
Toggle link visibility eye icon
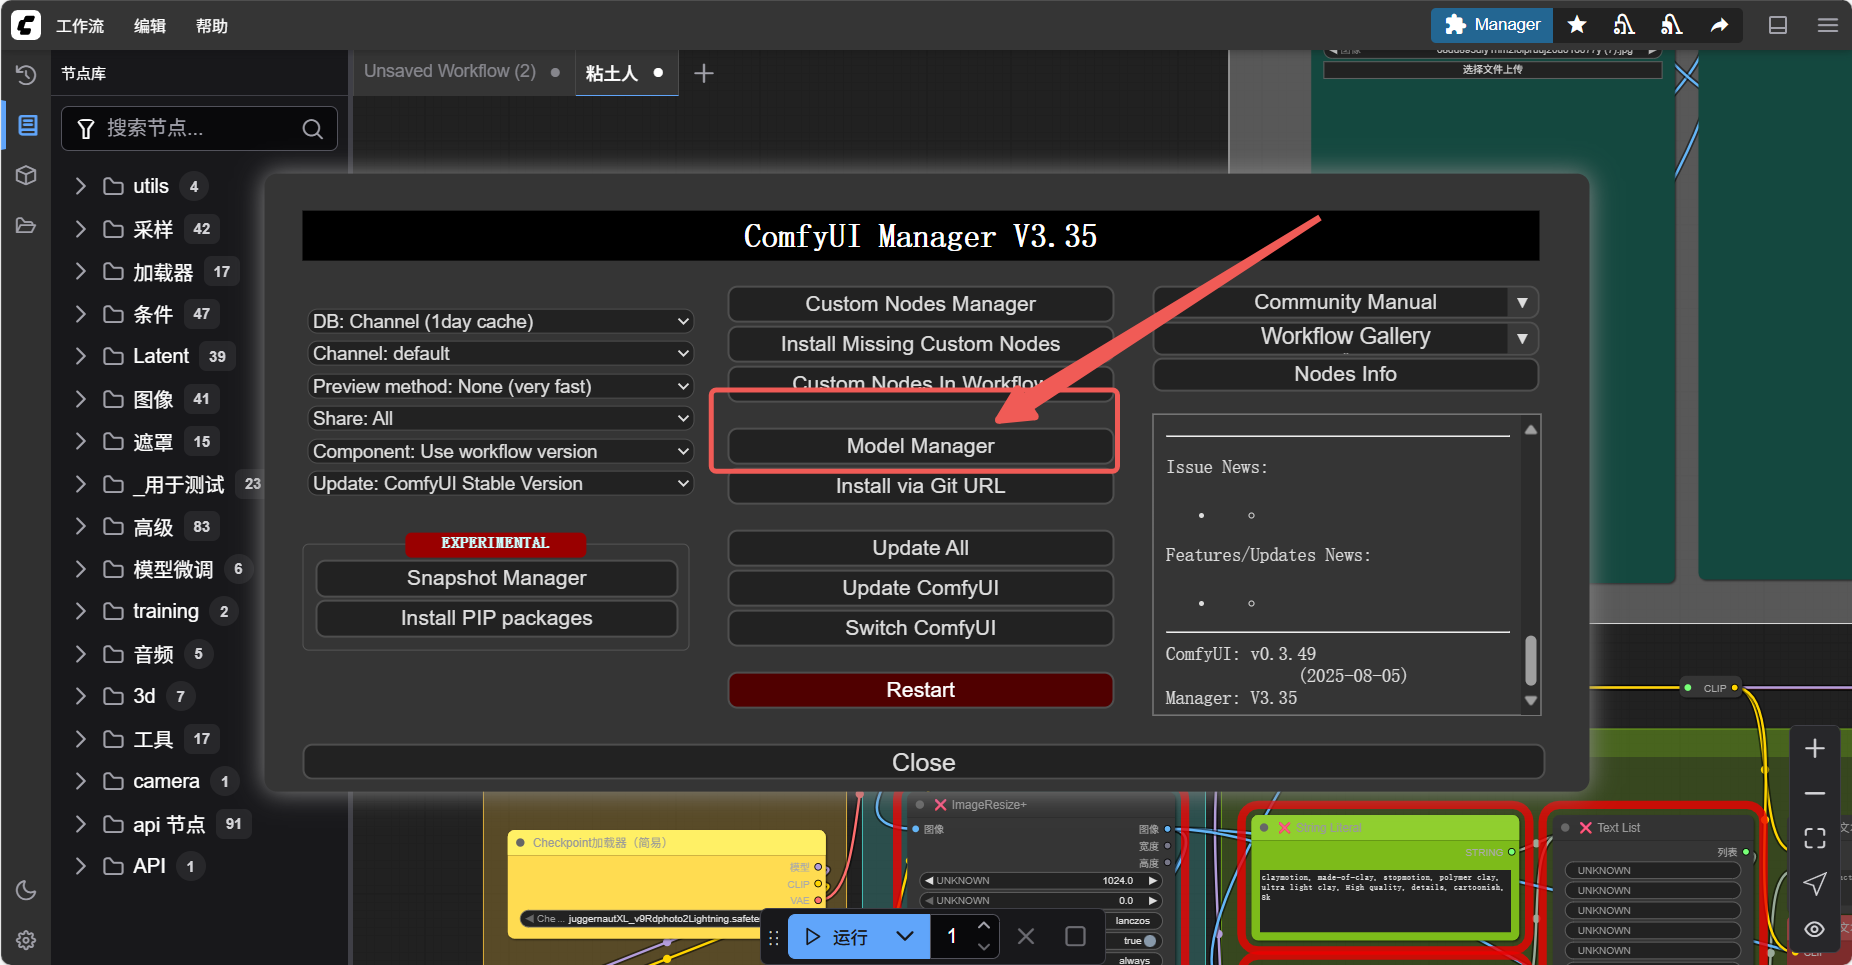pos(1815,929)
